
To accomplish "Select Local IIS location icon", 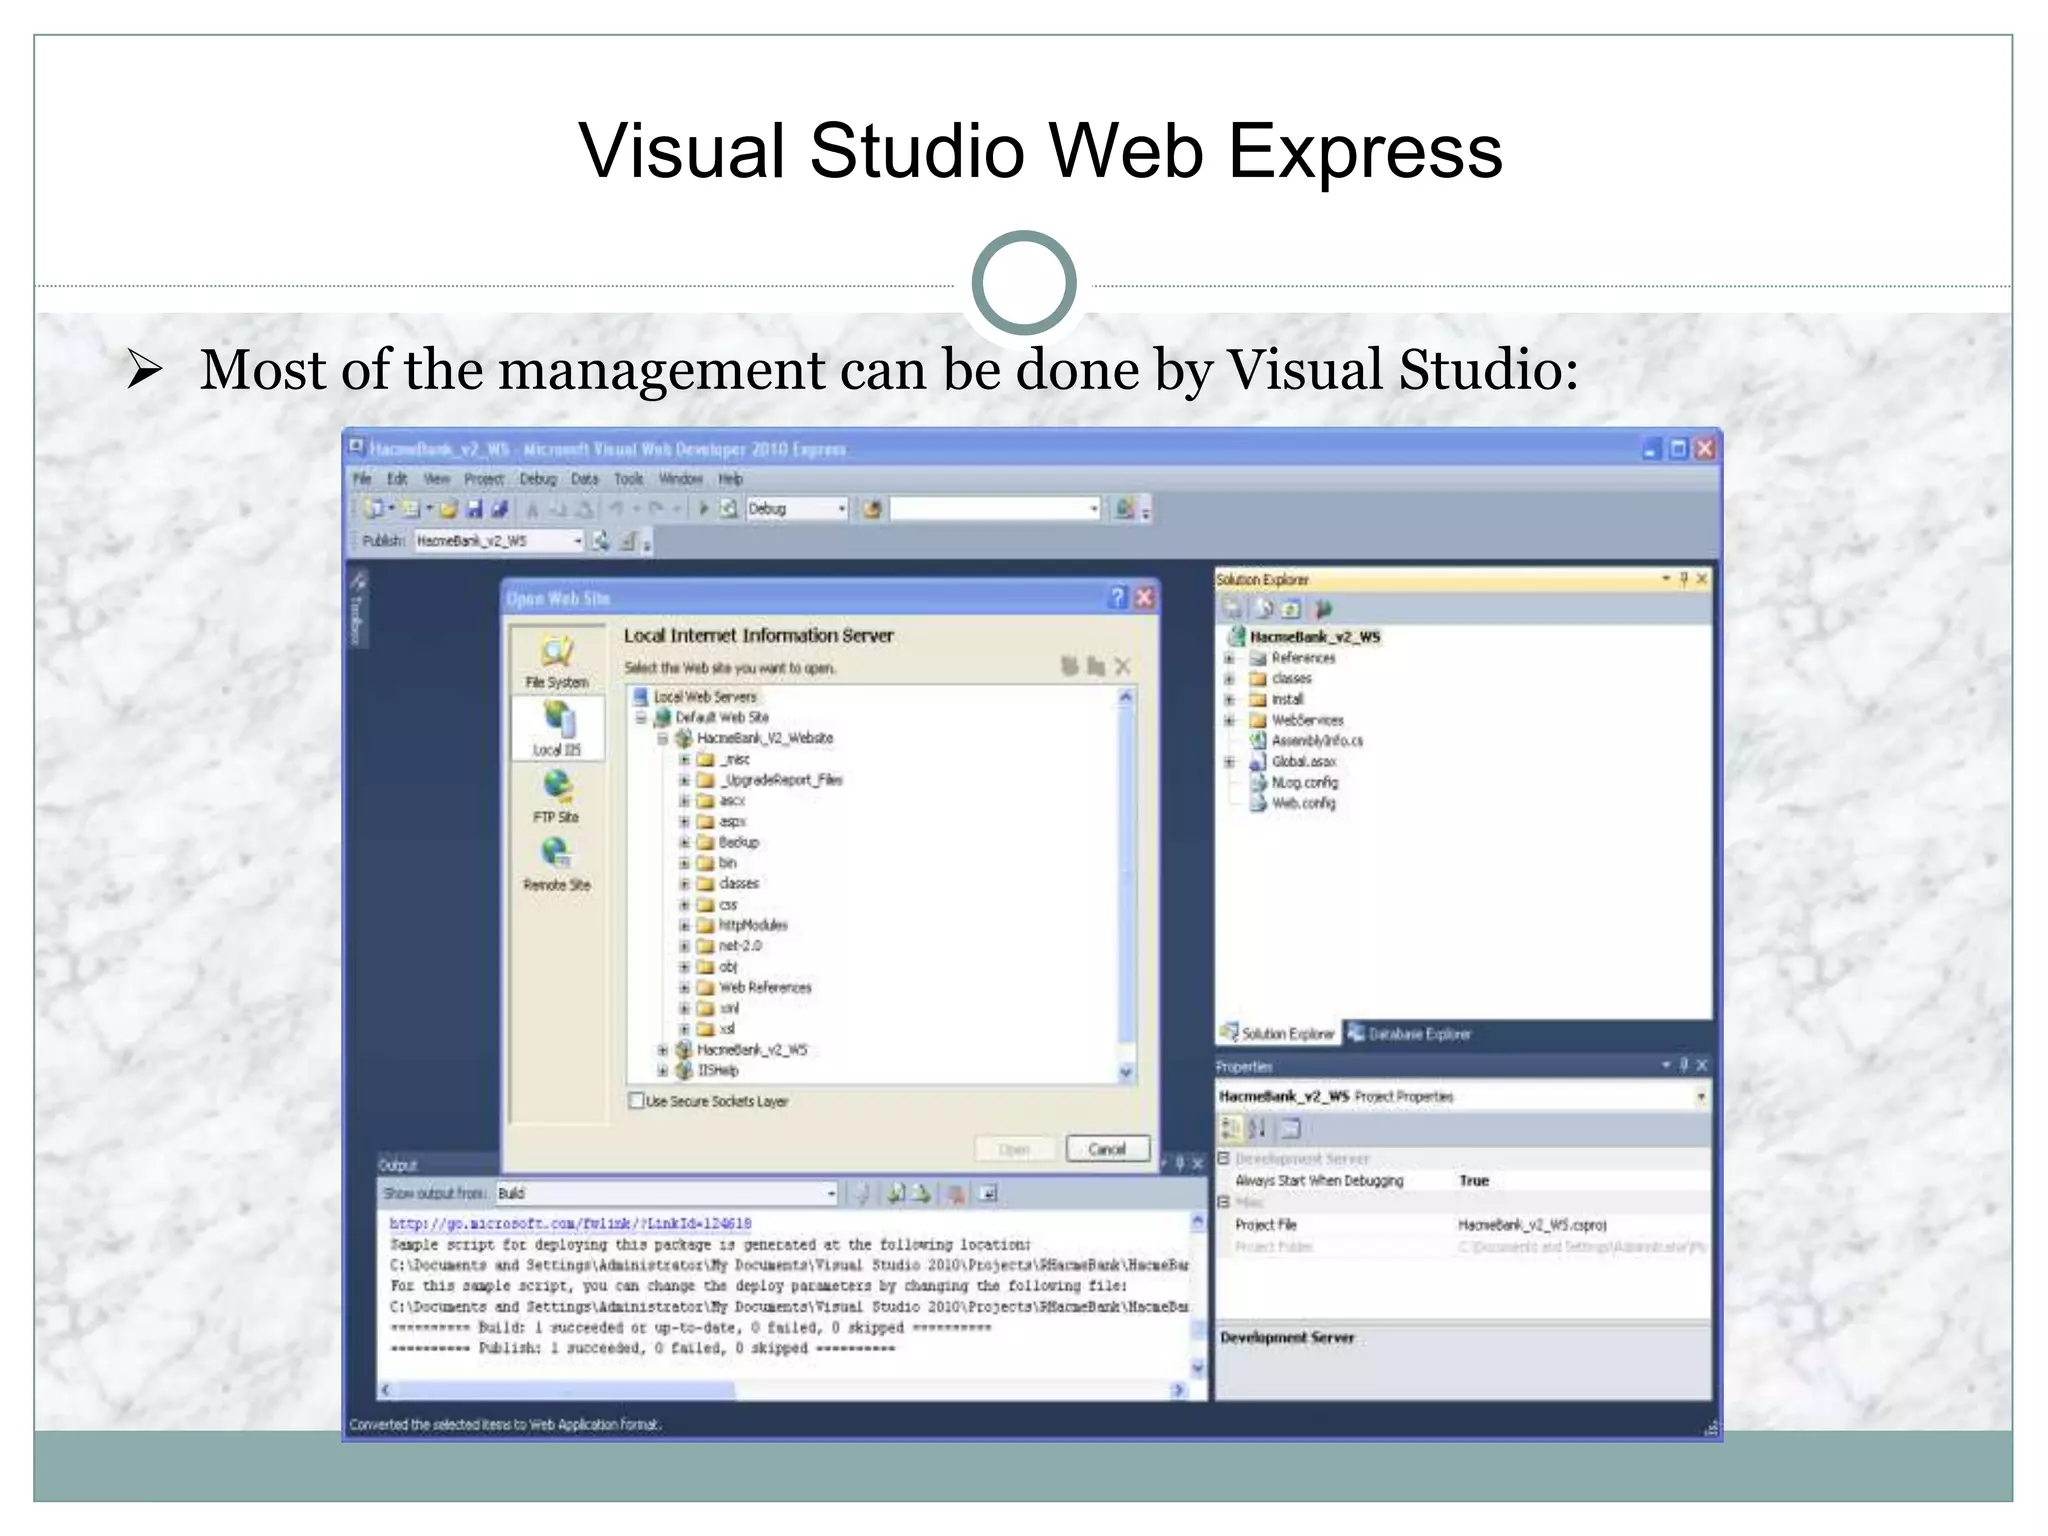I will (x=557, y=729).
